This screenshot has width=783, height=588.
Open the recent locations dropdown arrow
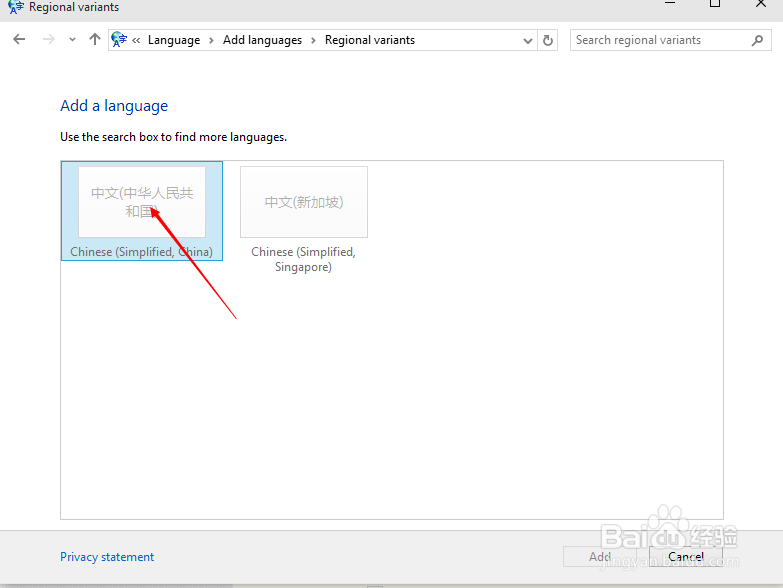click(72, 39)
